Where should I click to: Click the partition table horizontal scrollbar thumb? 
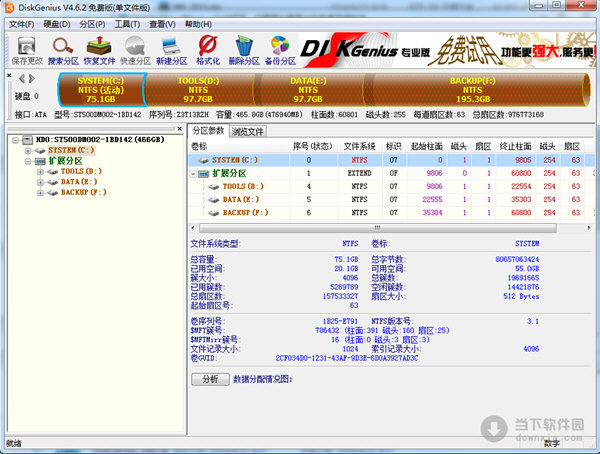coord(377,228)
